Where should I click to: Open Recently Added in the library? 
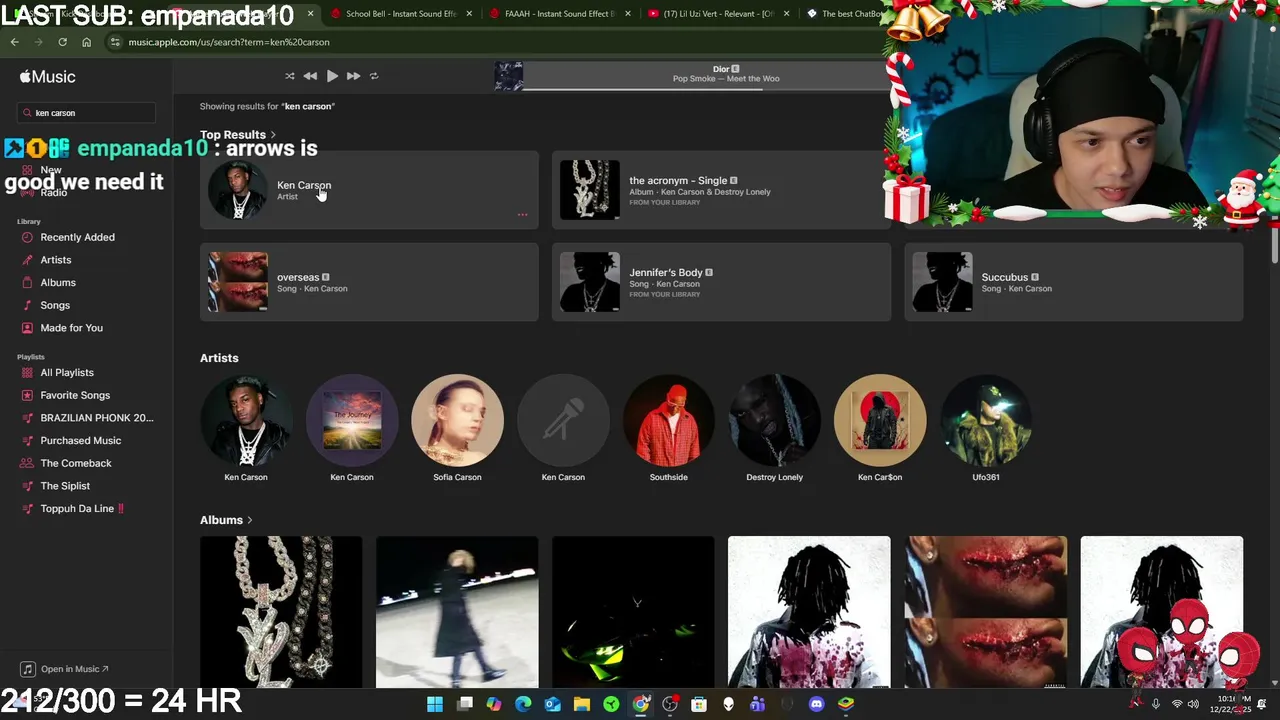77,237
